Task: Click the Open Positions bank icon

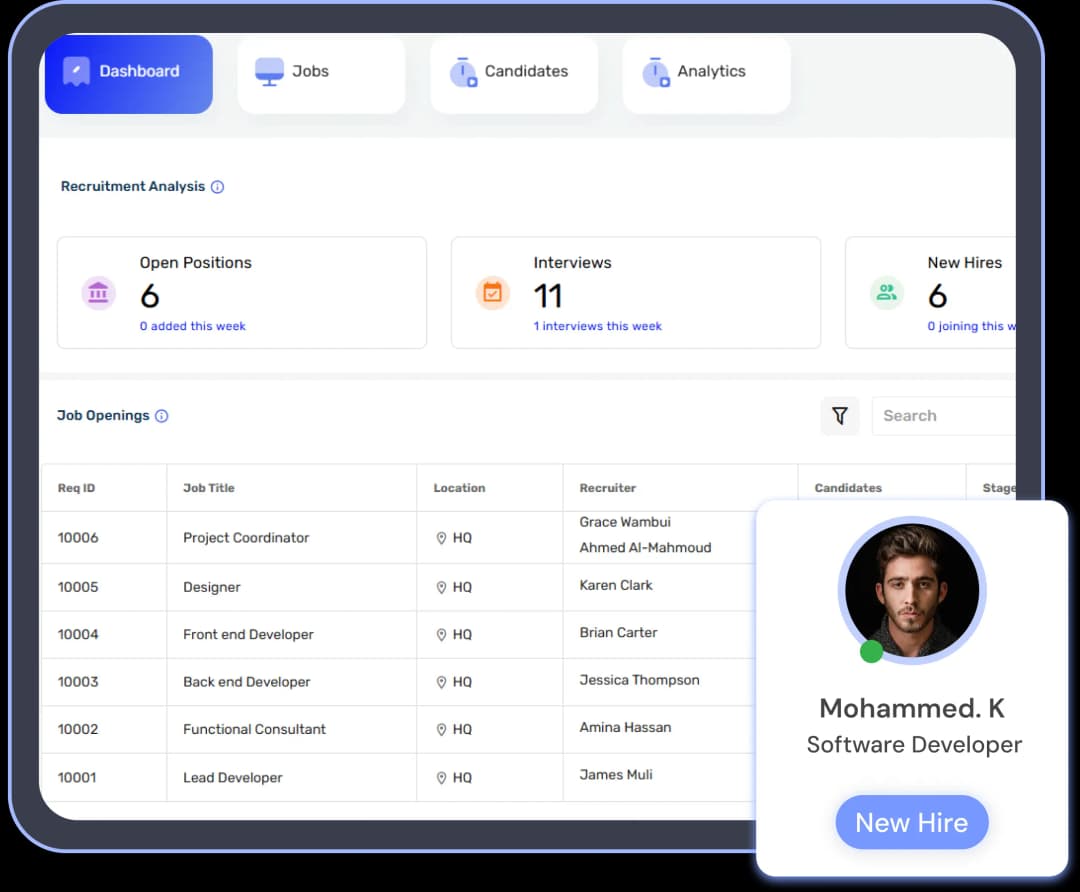Action: (x=98, y=293)
